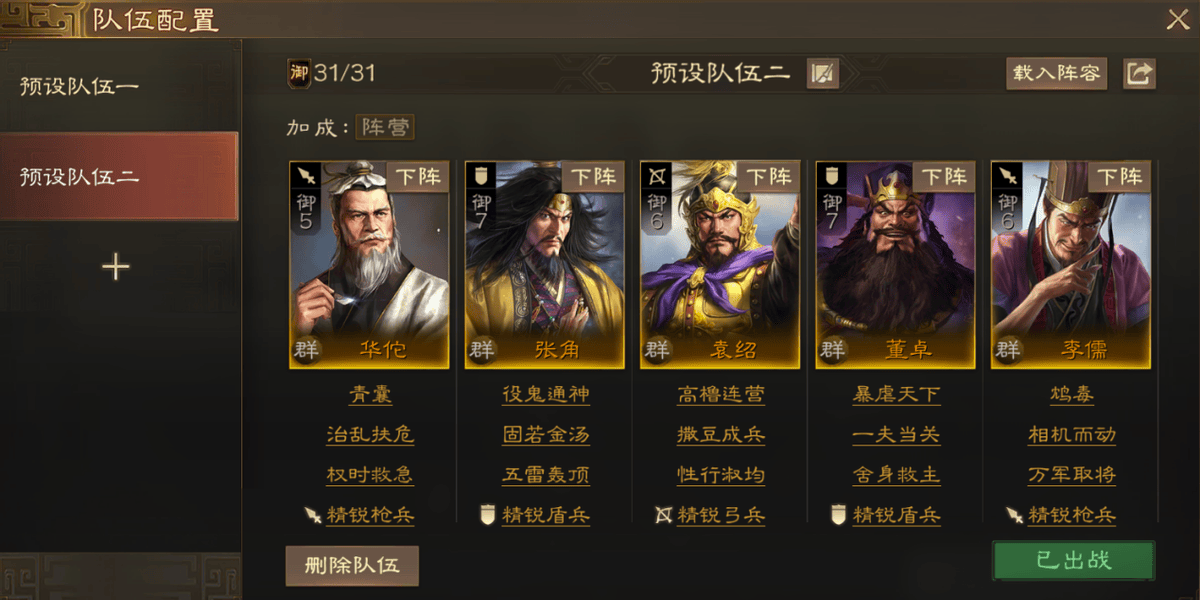Open the 高橹连营 skill link under 袁绍

coord(721,395)
